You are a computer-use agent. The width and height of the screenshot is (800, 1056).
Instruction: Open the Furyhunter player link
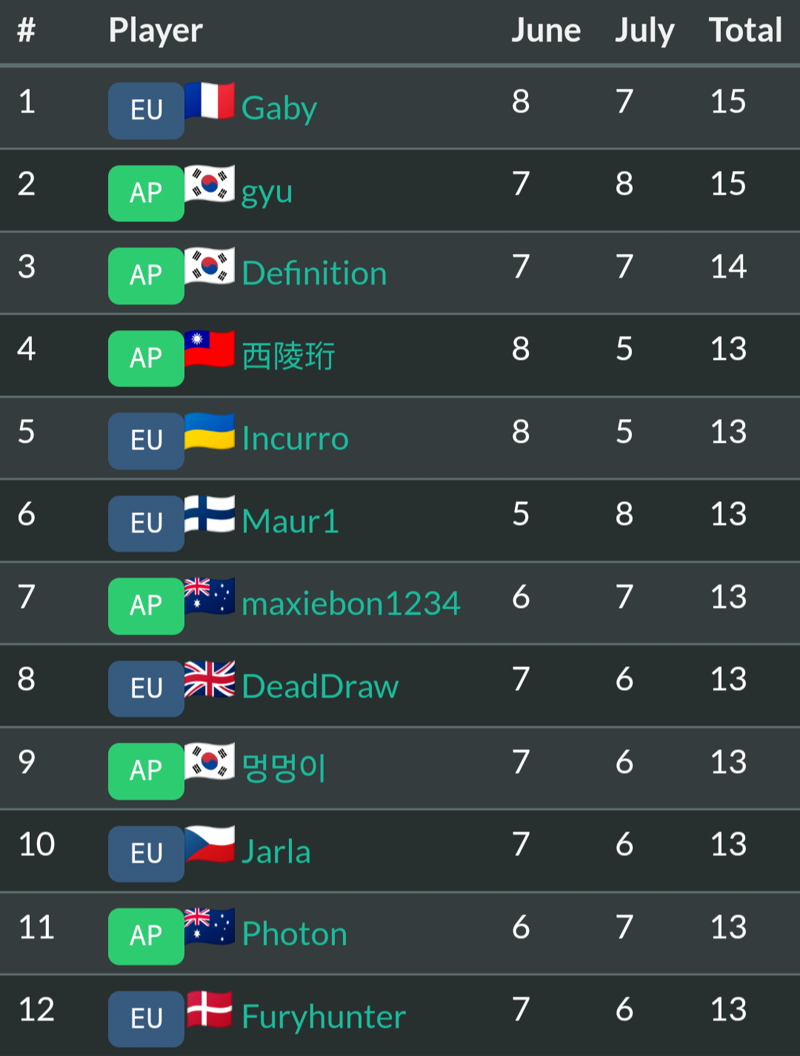pos(323,1017)
